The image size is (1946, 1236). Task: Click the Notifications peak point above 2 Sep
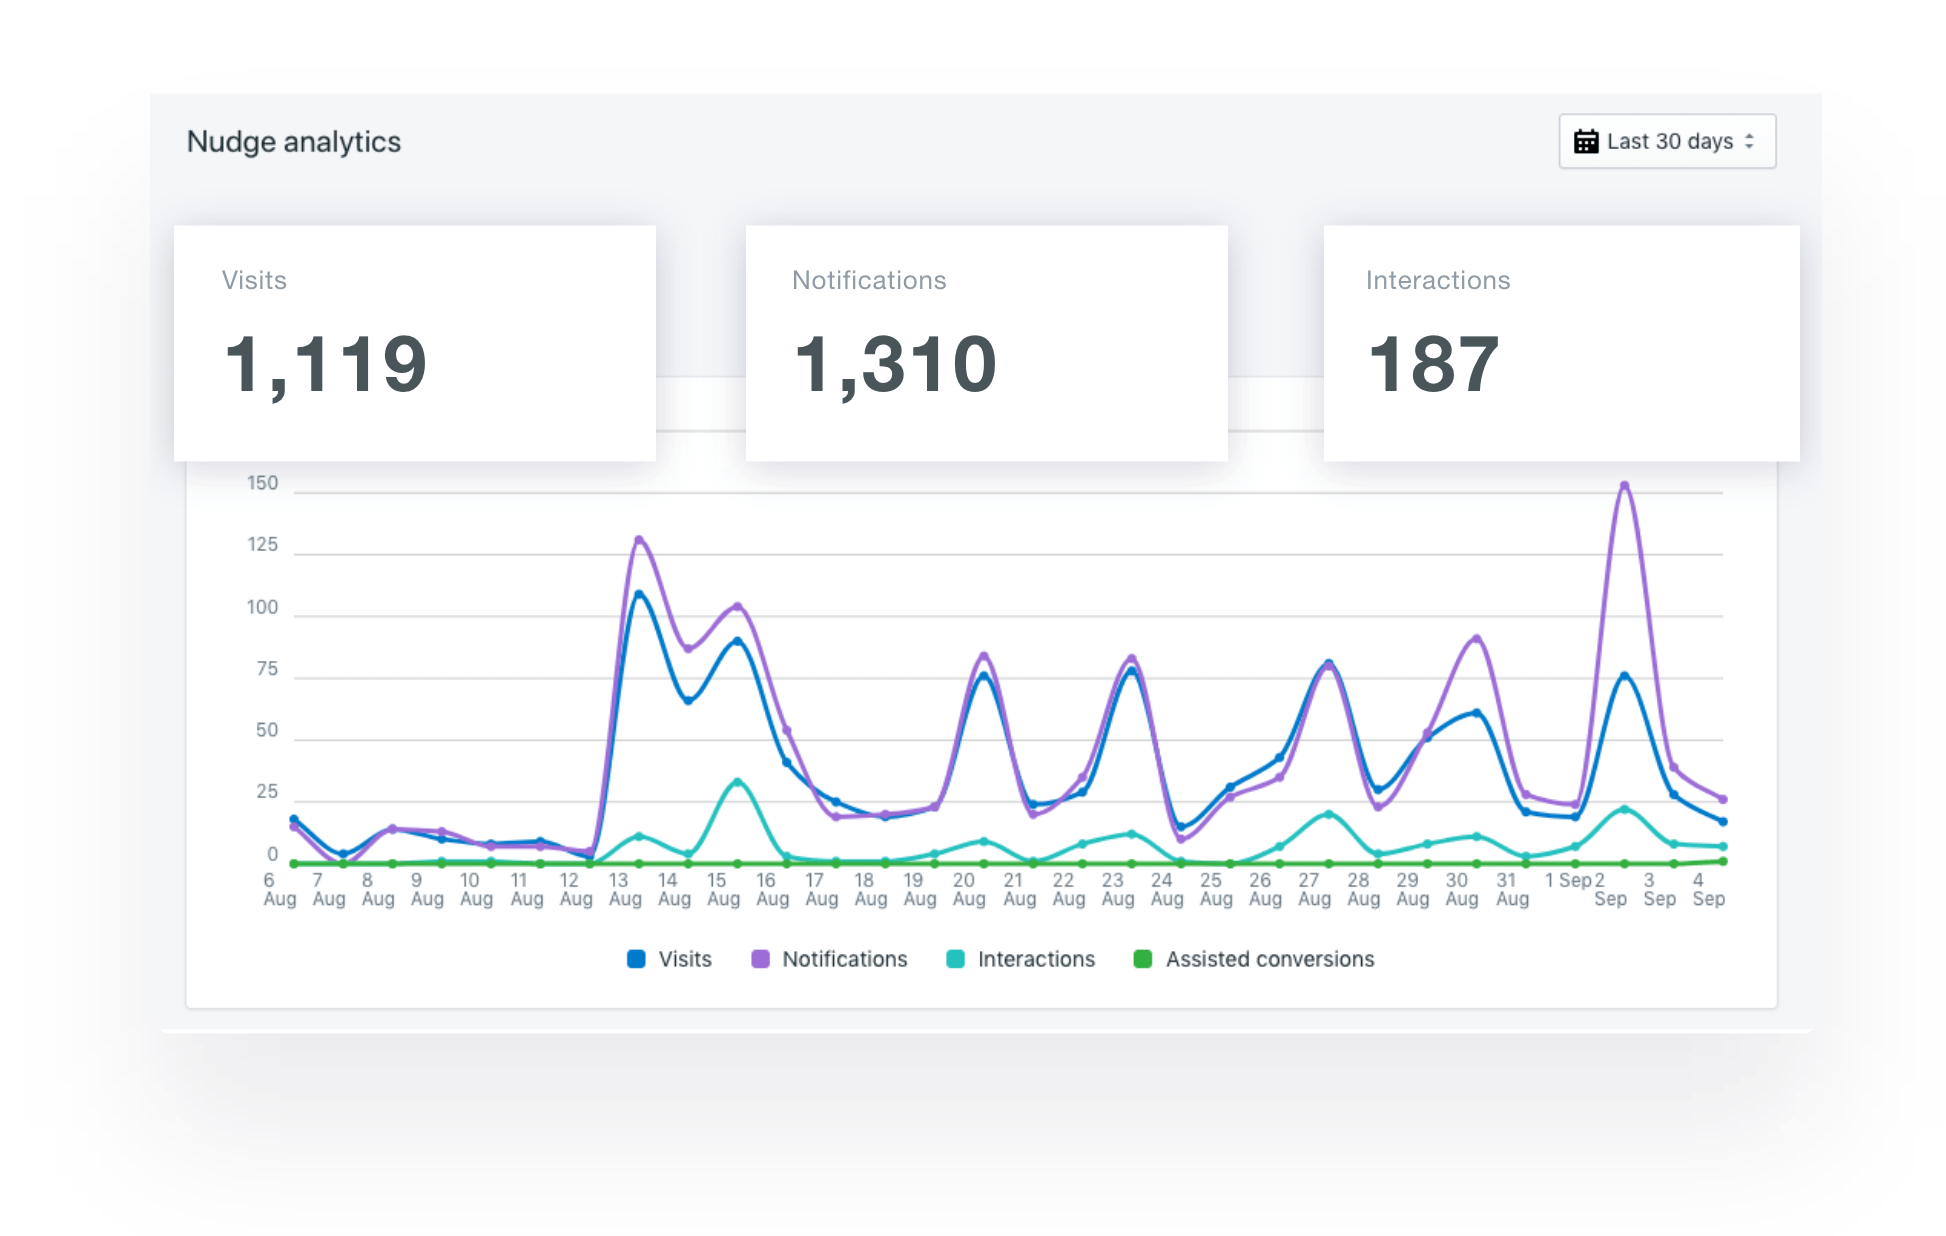(x=1624, y=486)
